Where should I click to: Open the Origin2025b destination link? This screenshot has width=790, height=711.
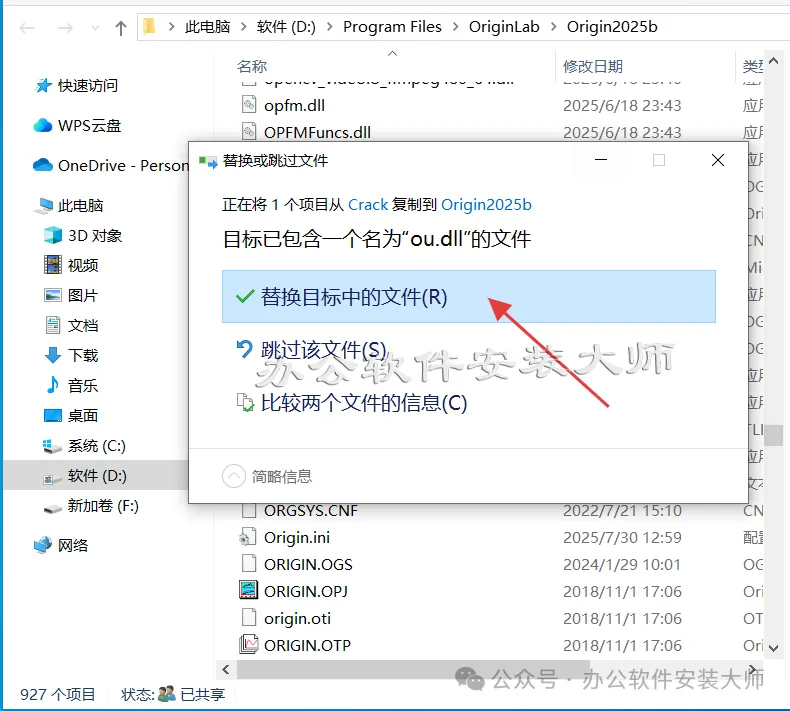pyautogui.click(x=486, y=205)
